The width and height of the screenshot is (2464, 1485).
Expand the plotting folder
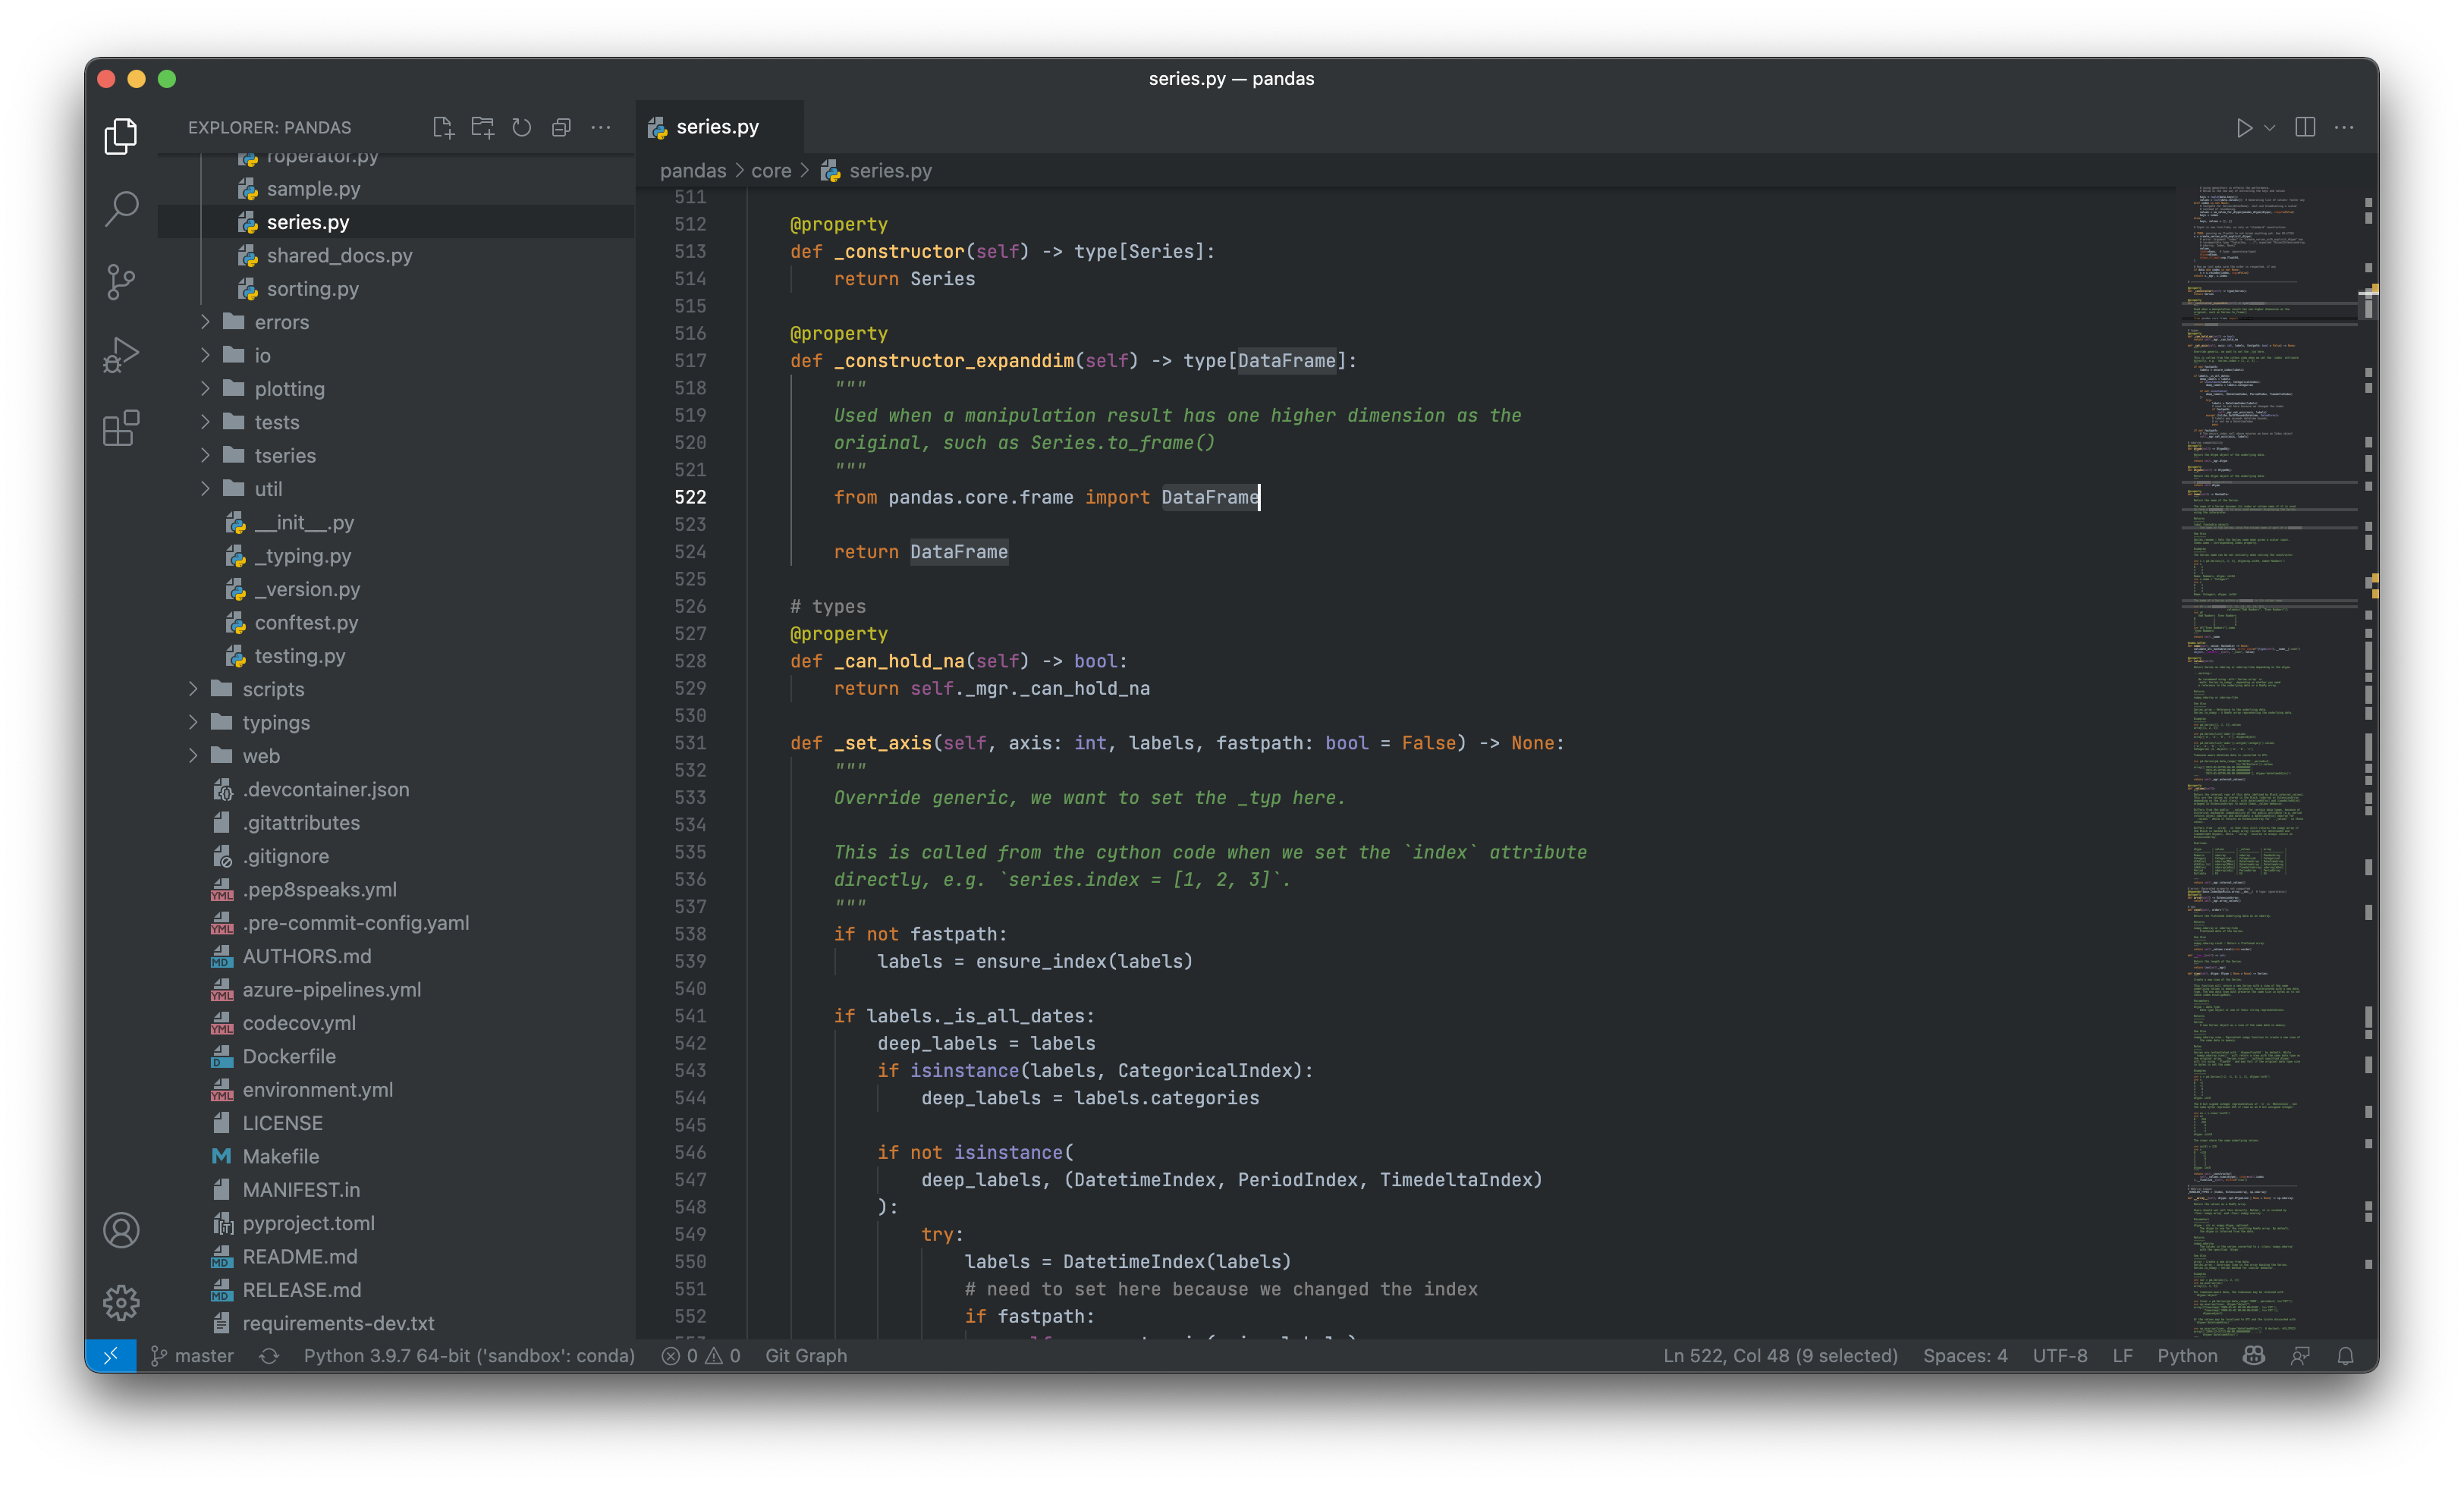click(x=289, y=389)
